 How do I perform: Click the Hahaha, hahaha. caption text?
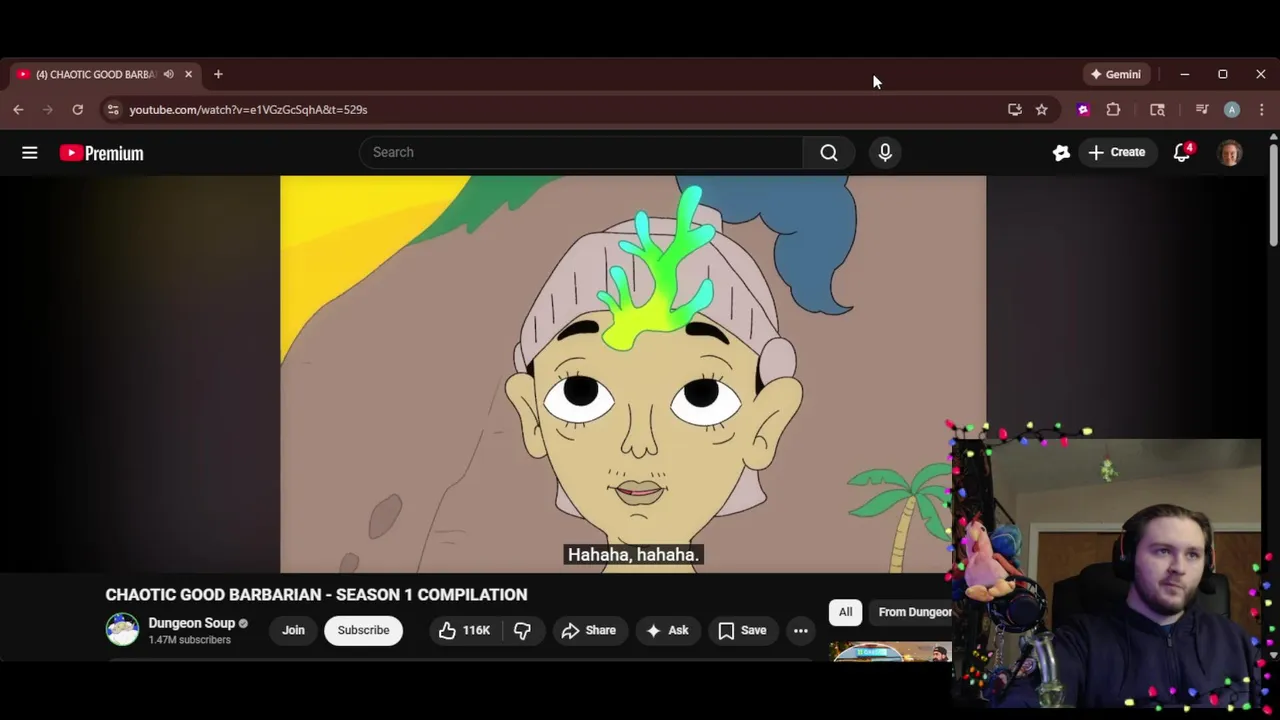(x=633, y=555)
